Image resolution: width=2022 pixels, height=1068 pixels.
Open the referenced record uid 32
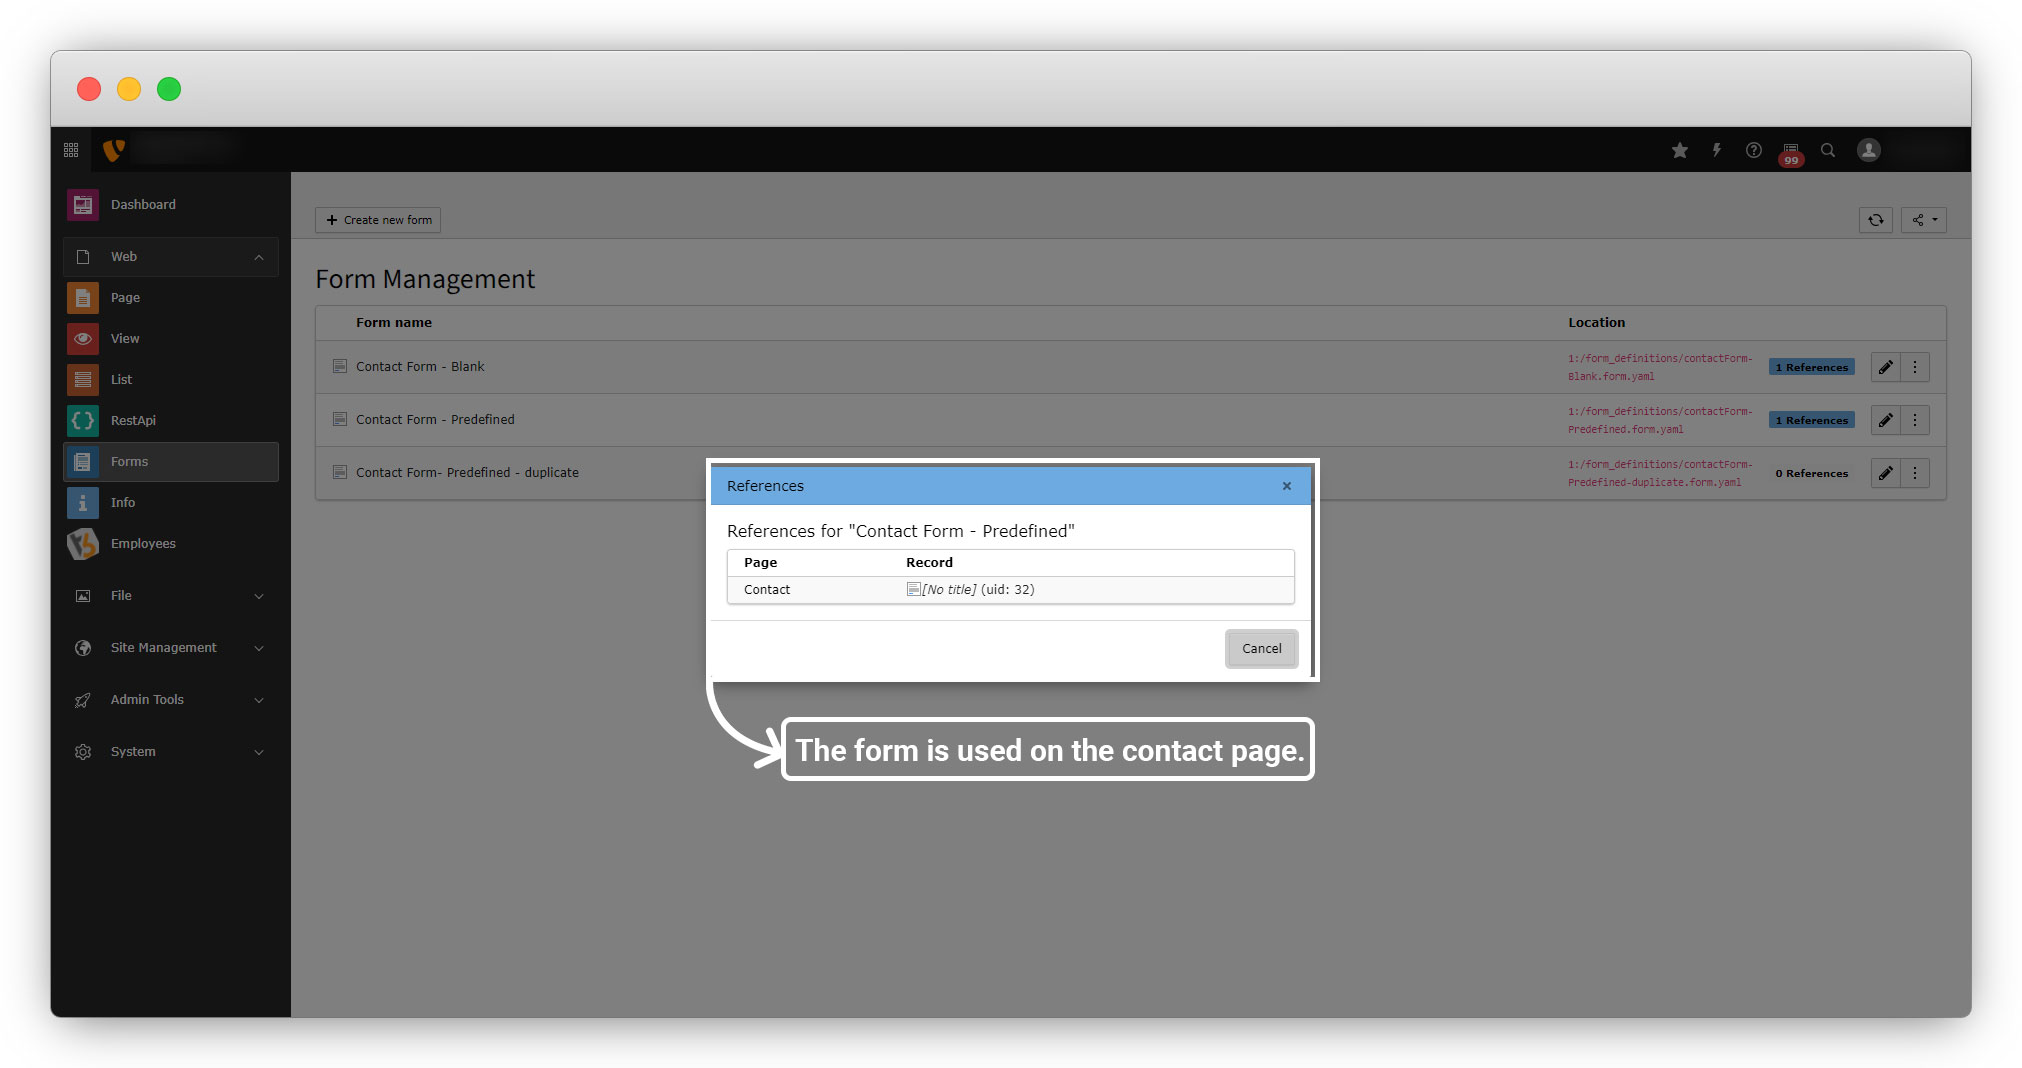tap(976, 590)
